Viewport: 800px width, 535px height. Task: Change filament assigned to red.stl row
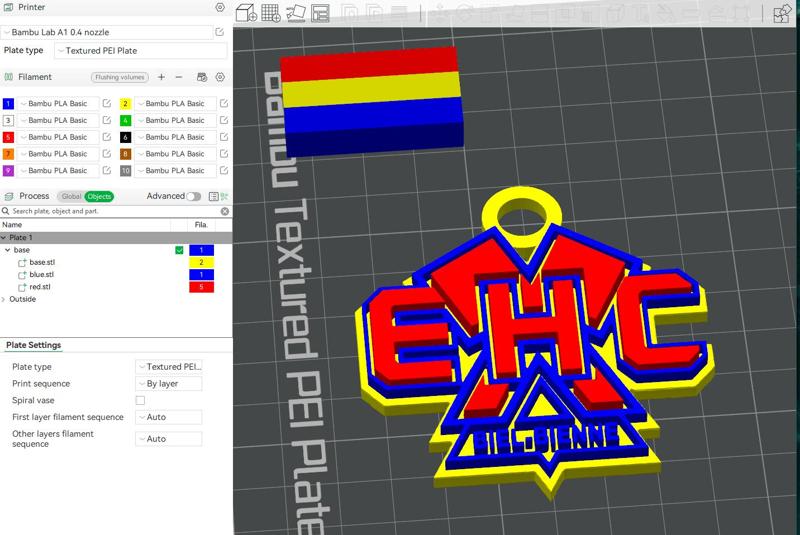(x=202, y=287)
